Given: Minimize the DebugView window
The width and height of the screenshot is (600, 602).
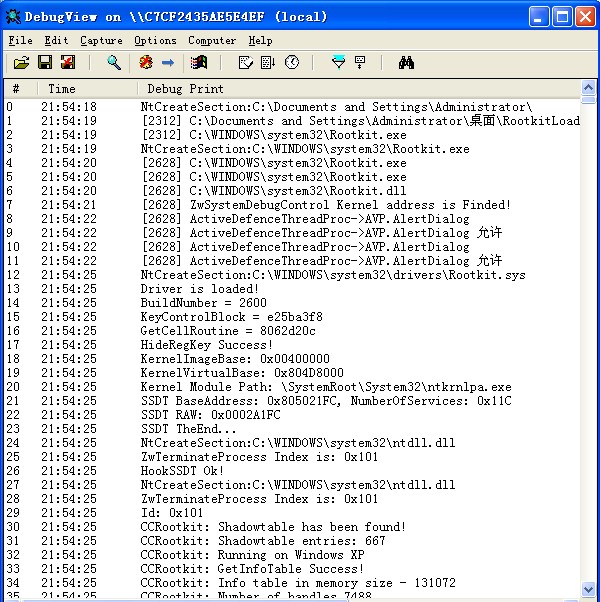Looking at the screenshot, I should click(538, 17).
